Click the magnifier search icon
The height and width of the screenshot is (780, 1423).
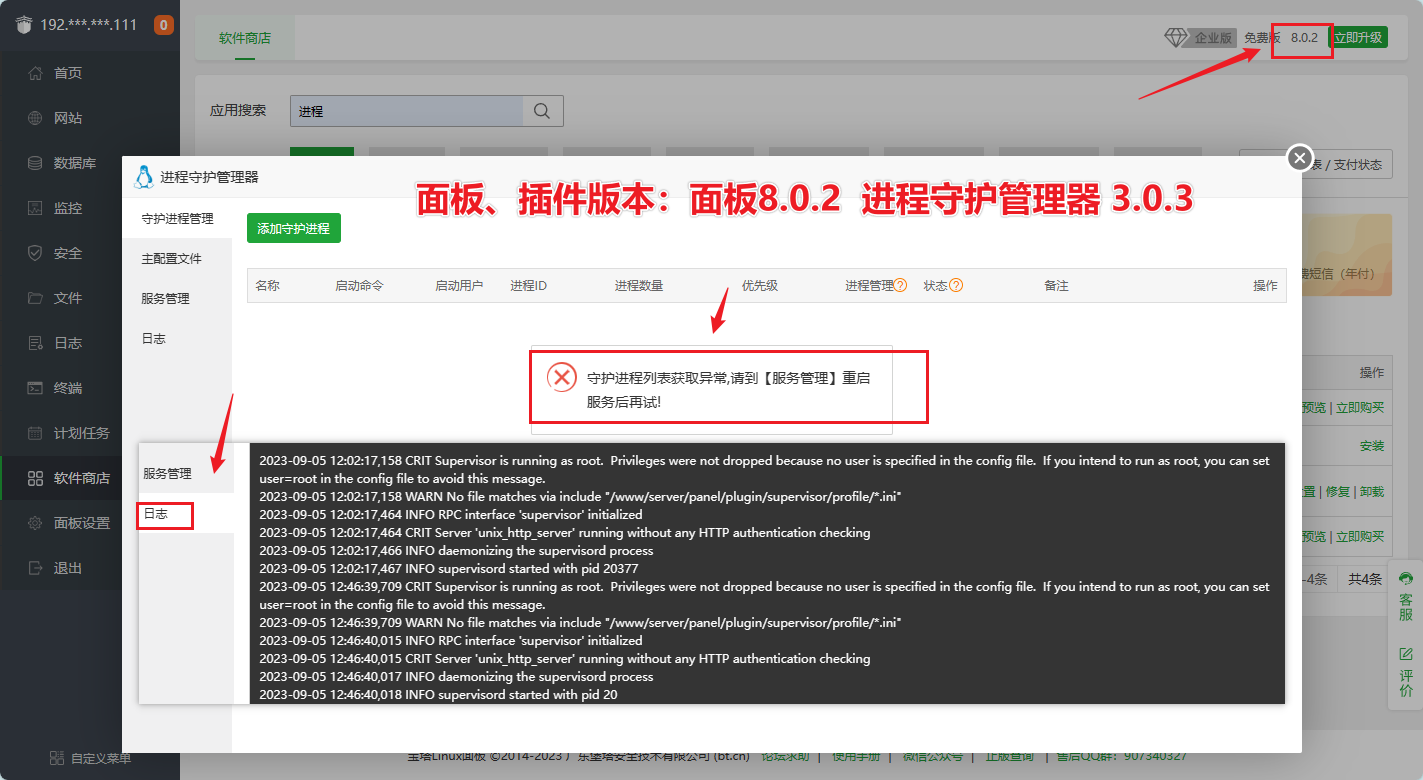[x=542, y=111]
